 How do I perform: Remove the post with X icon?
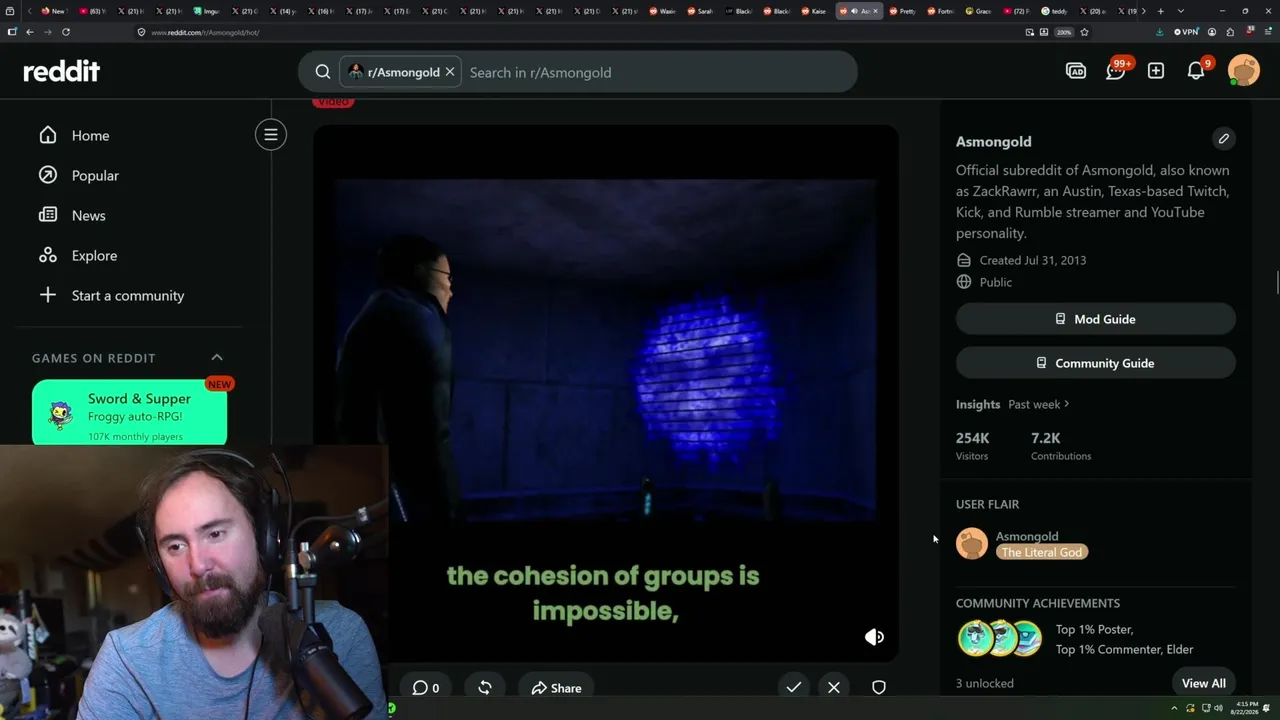[834, 688]
